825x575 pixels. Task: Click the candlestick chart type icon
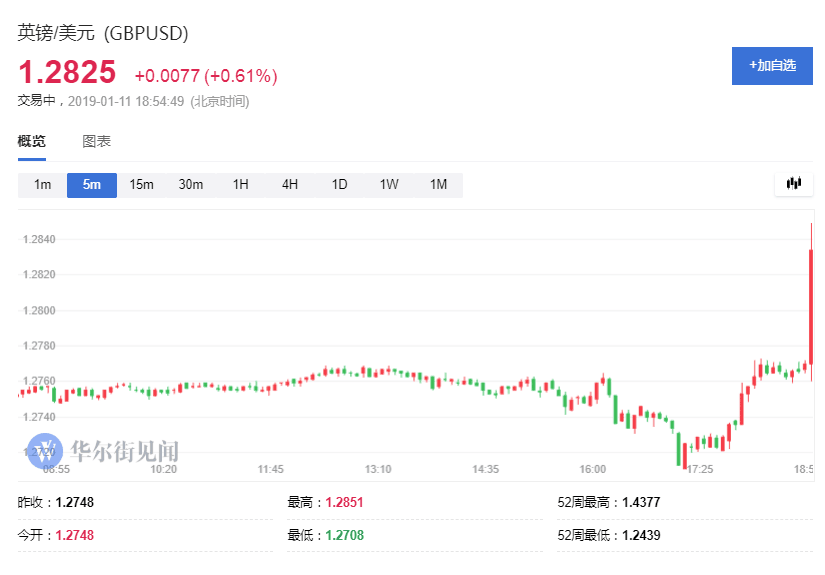click(x=794, y=184)
